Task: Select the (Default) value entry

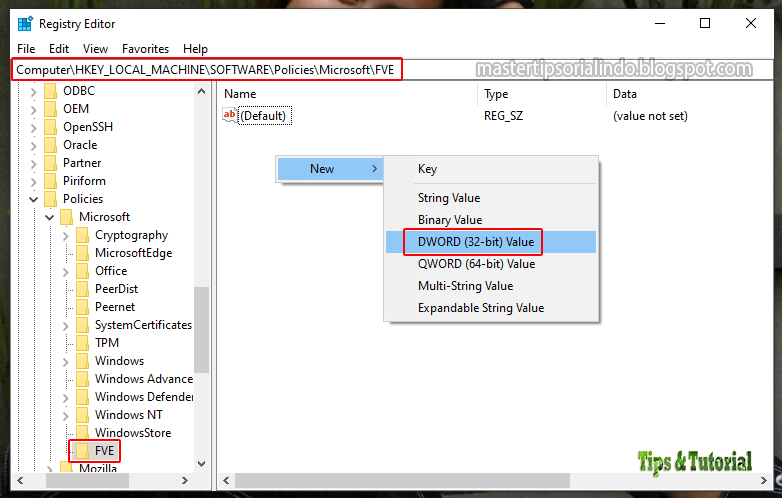Action: click(263, 116)
